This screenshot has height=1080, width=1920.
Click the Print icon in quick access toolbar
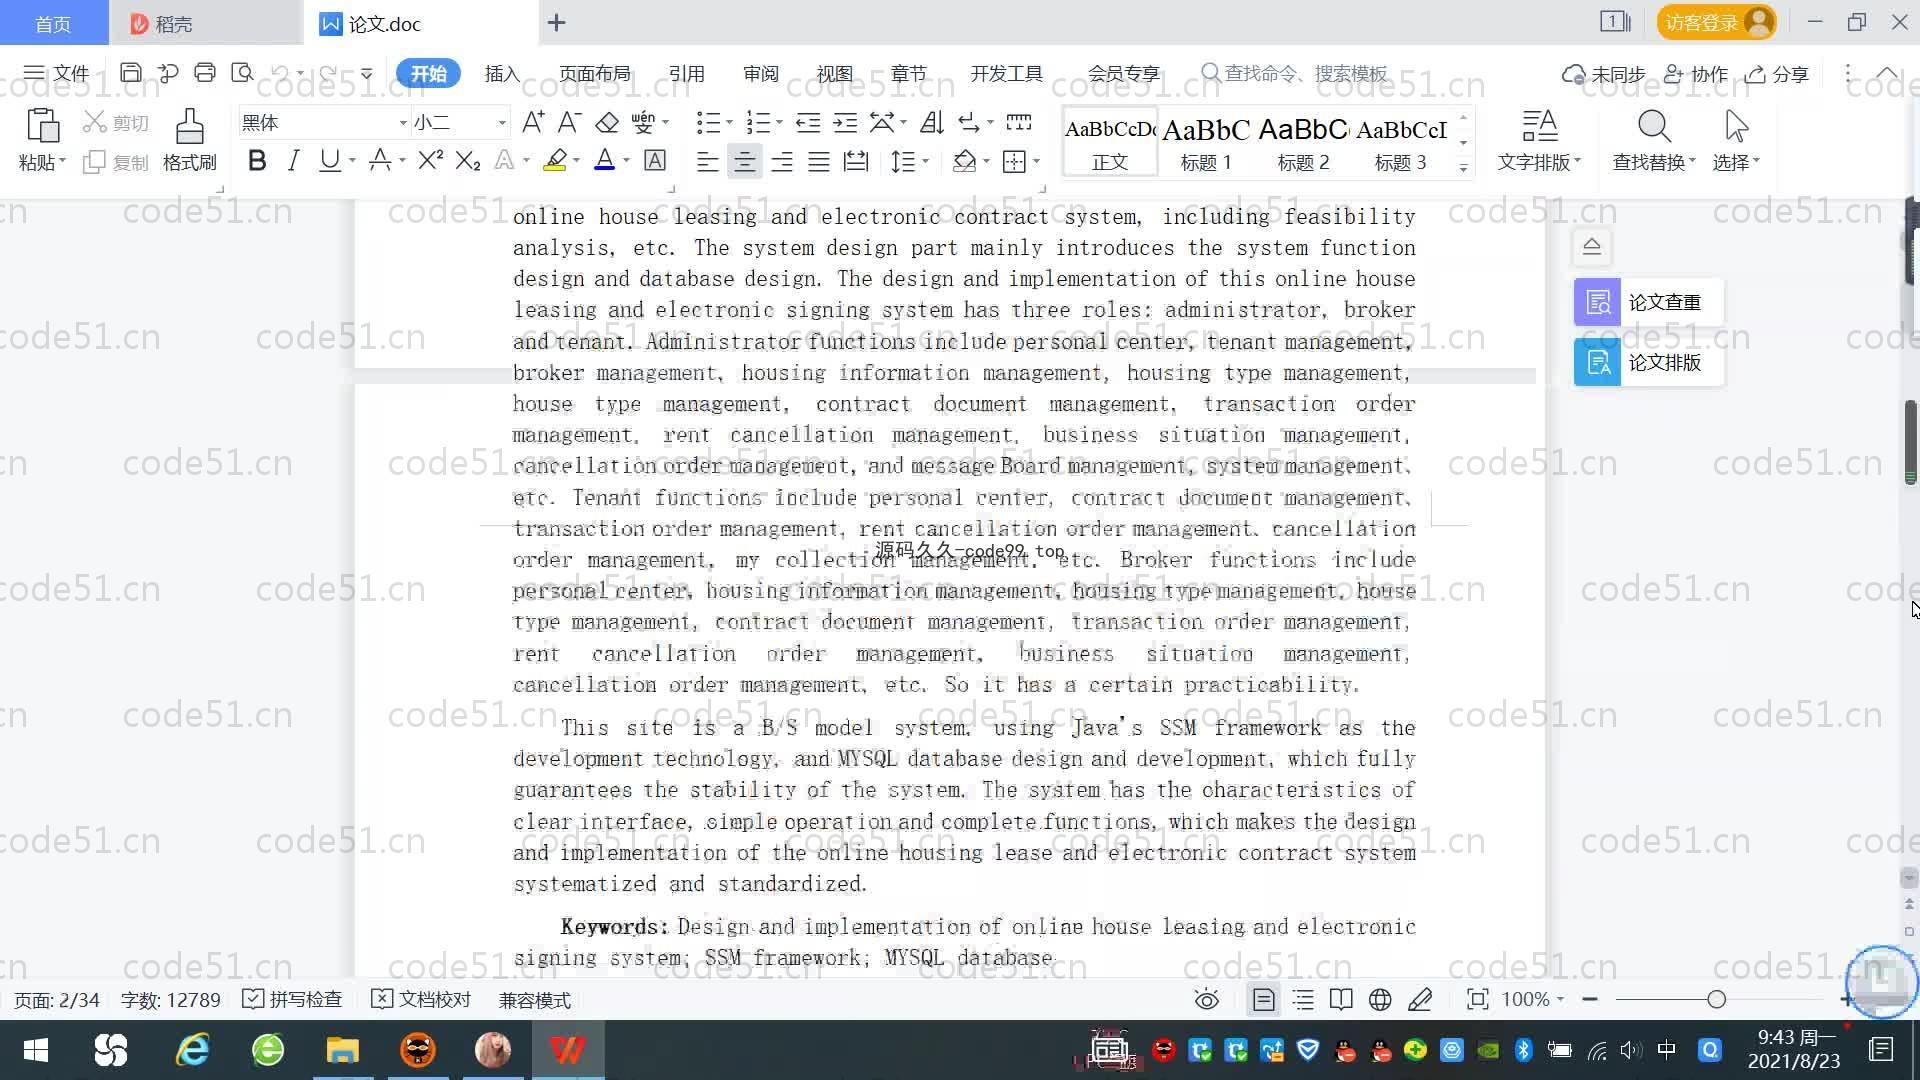tap(205, 72)
